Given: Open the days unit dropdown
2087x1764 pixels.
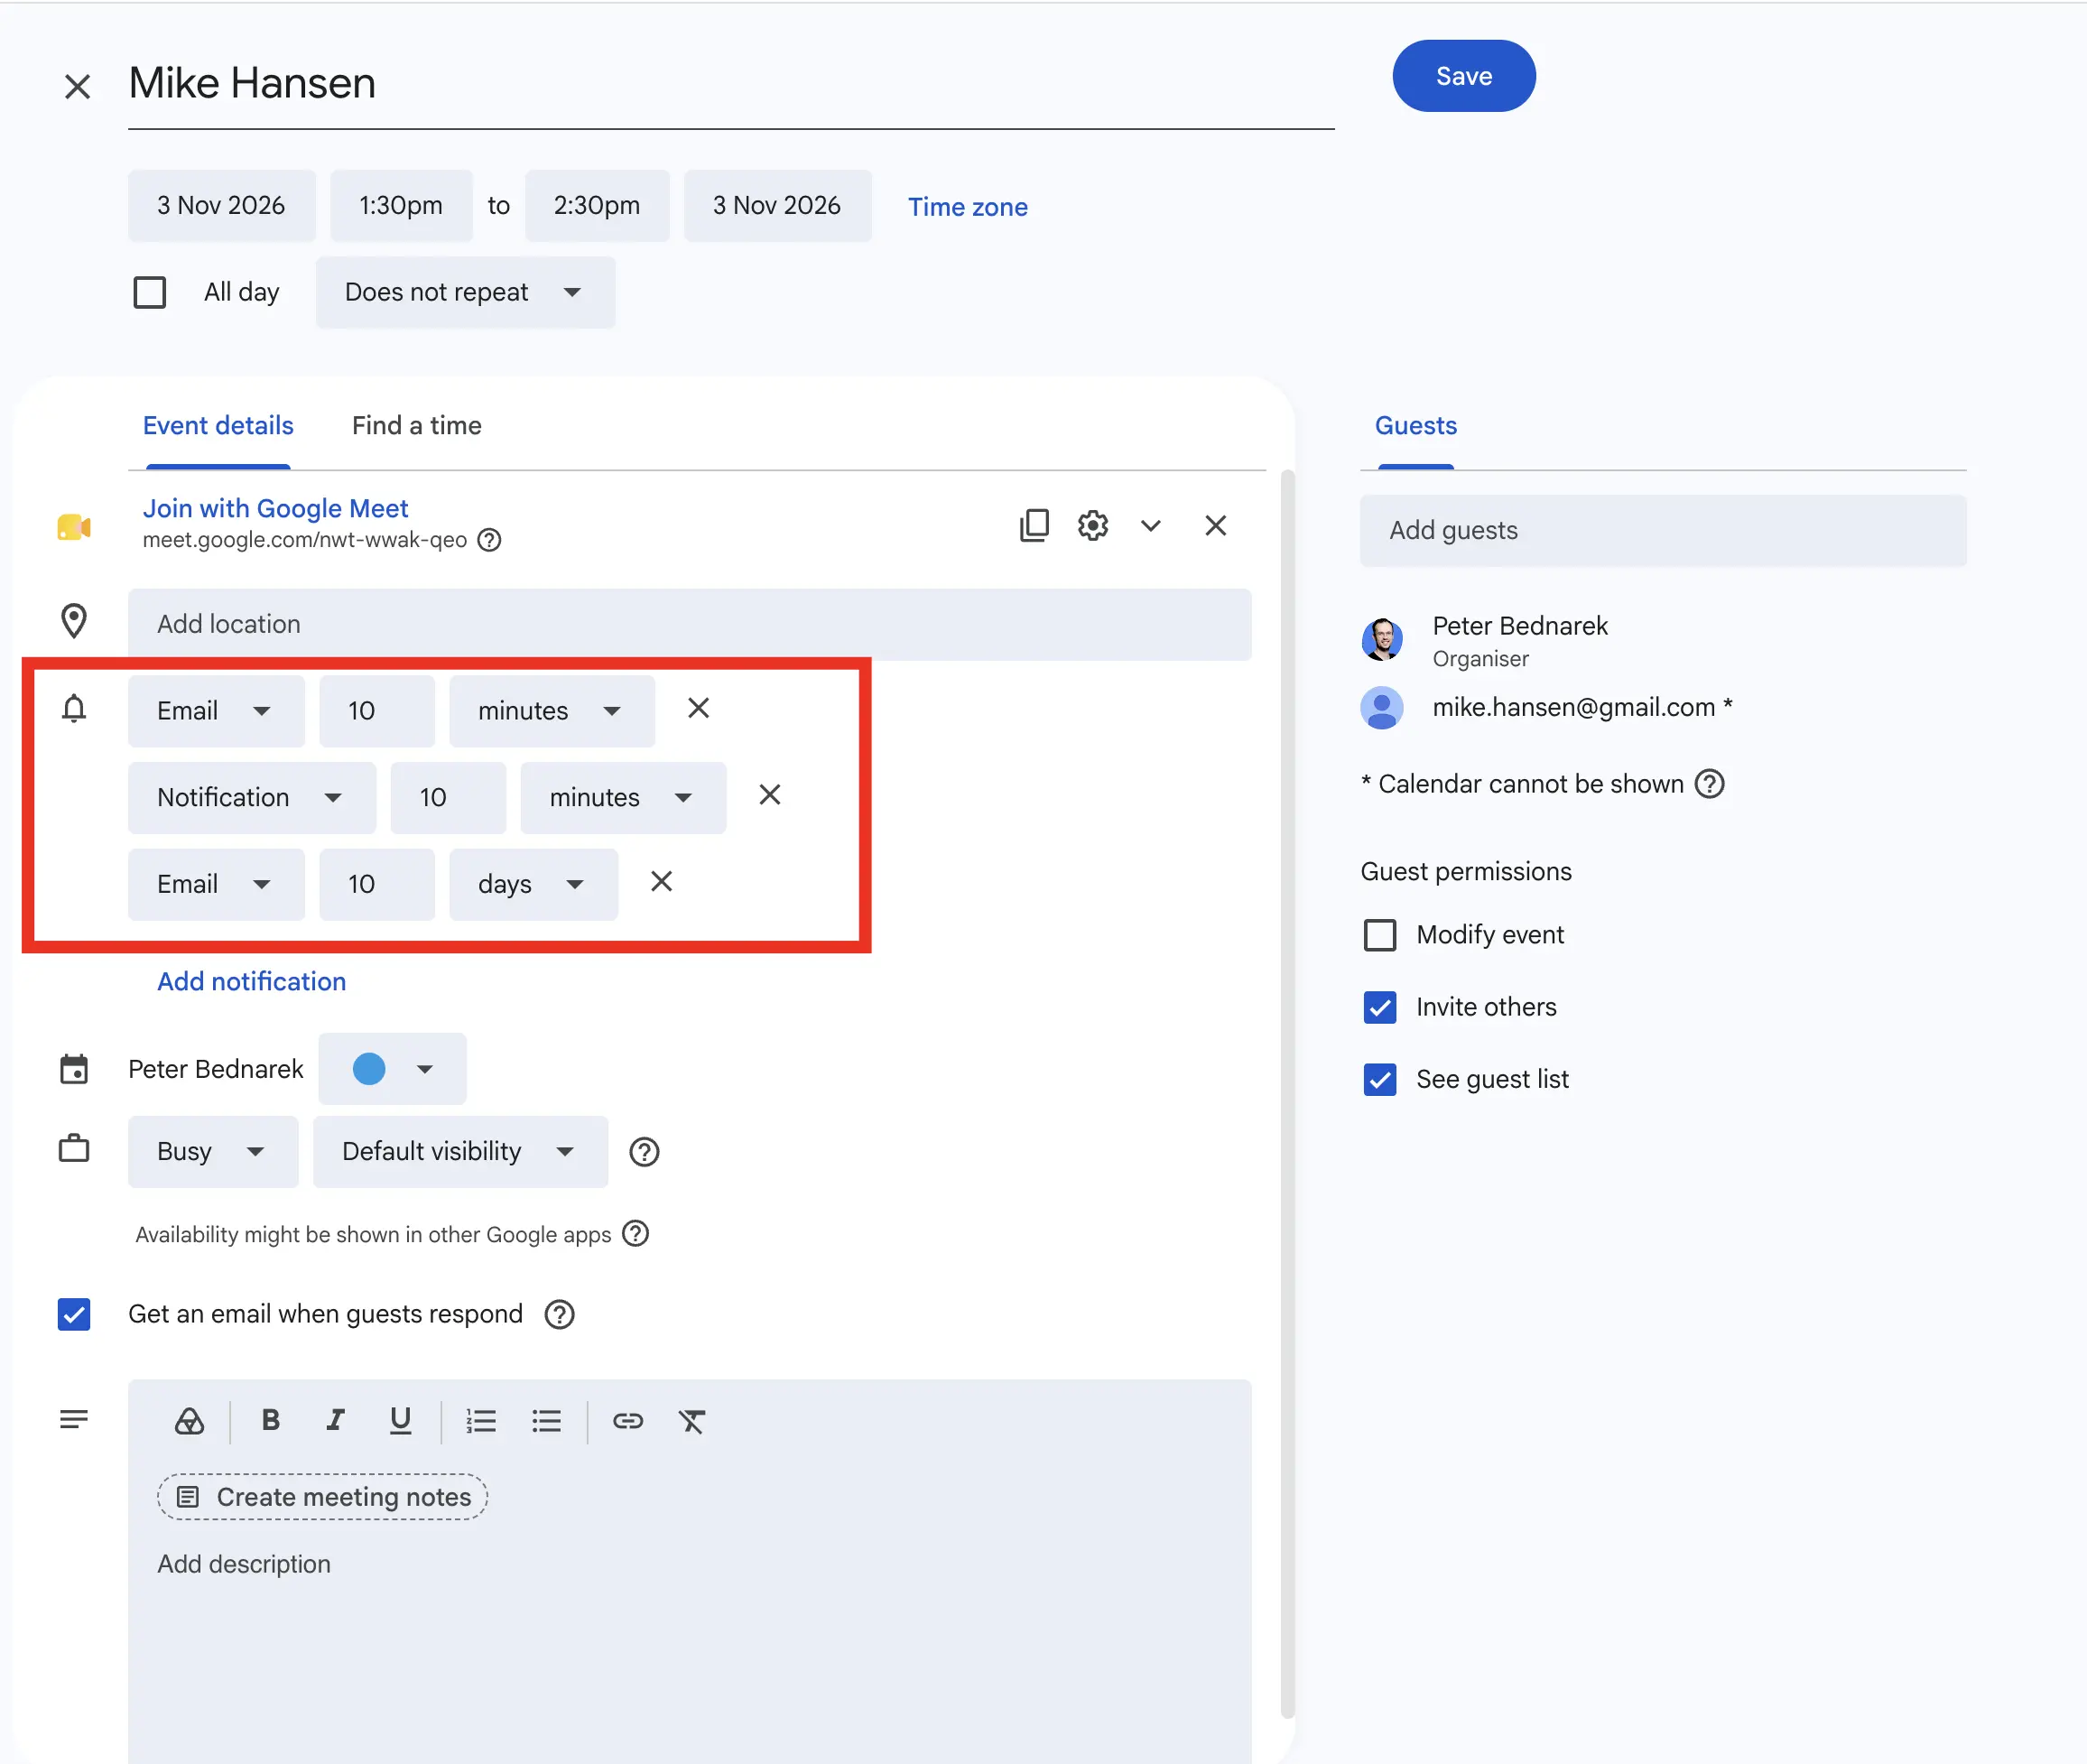Looking at the screenshot, I should [x=533, y=884].
